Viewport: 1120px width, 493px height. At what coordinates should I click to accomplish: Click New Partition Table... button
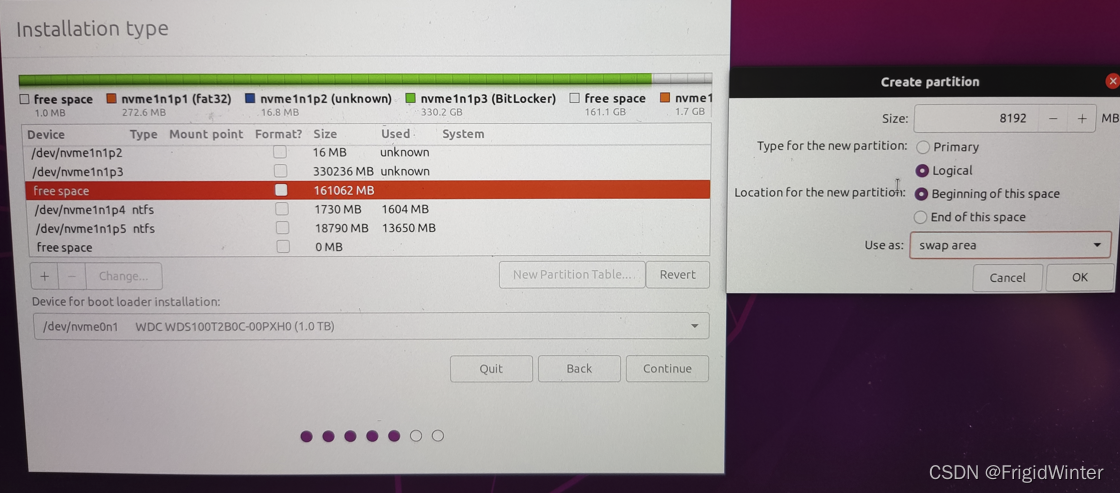click(572, 274)
